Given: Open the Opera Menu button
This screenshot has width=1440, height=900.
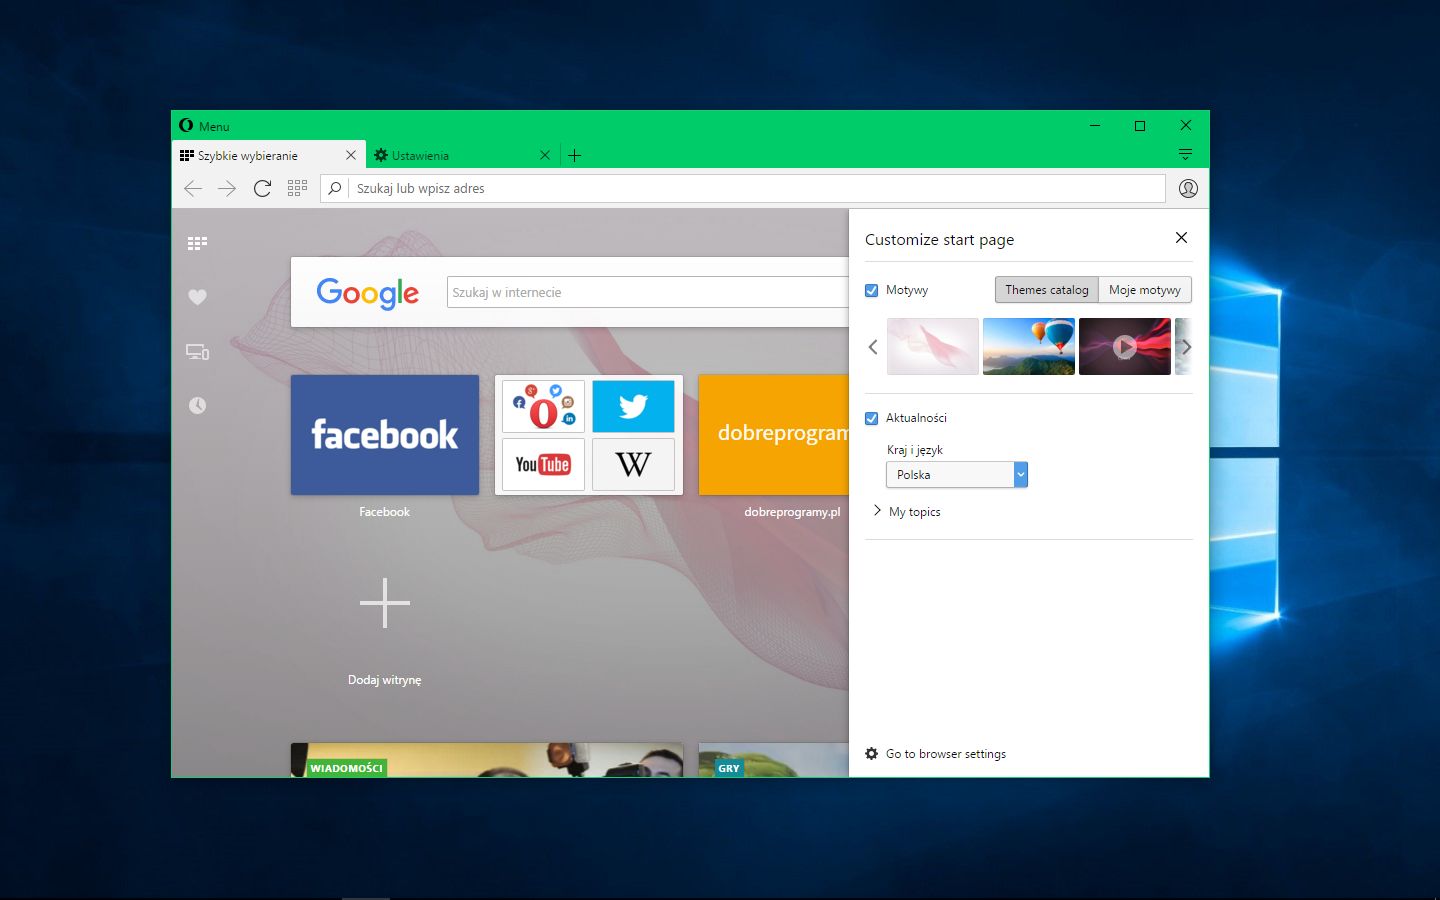Looking at the screenshot, I should (x=204, y=126).
